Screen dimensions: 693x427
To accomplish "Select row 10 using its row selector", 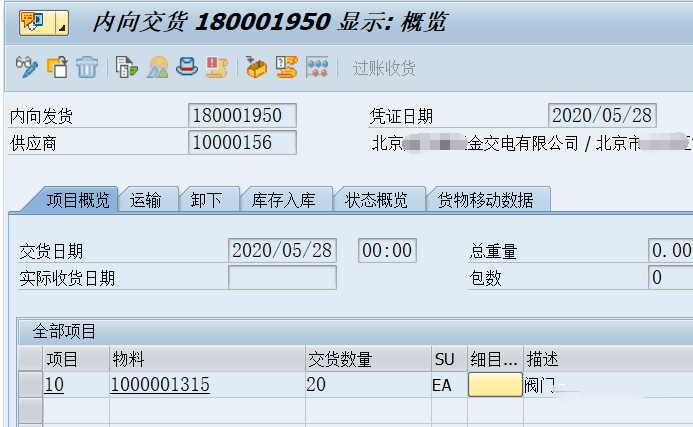I will click(x=30, y=385).
